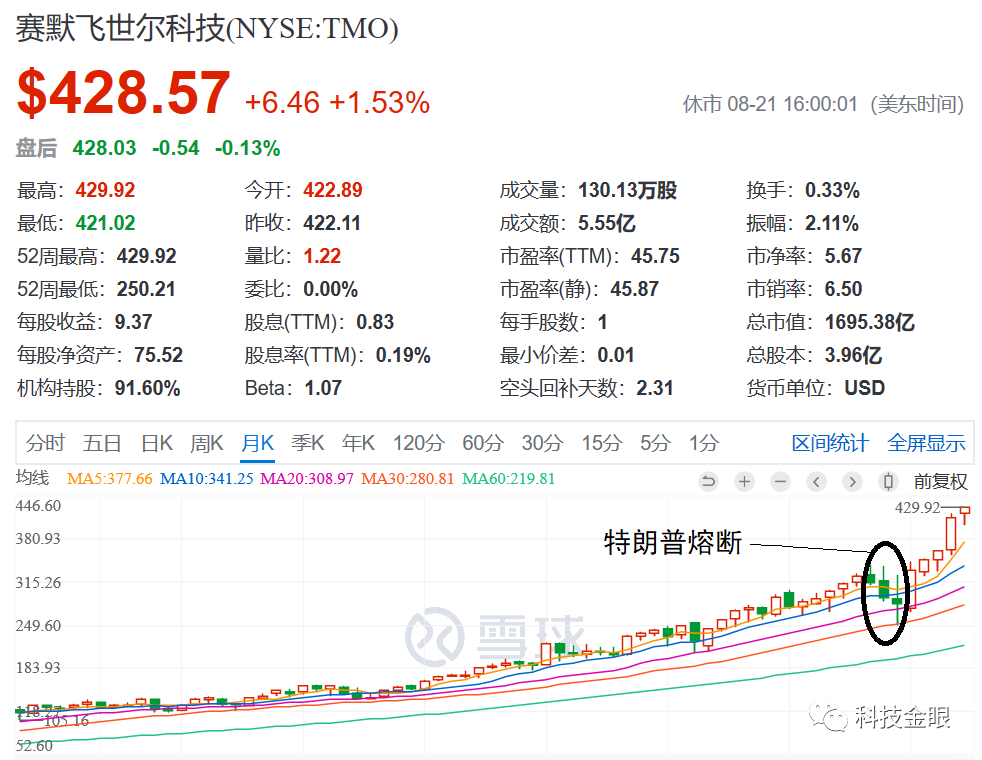Click the y-axis label 380.93
The height and width of the screenshot is (760, 982).
(38, 539)
